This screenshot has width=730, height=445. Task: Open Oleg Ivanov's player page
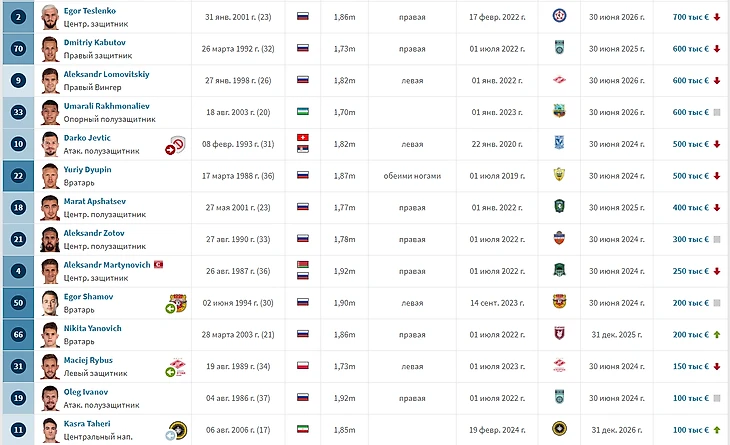point(86,392)
